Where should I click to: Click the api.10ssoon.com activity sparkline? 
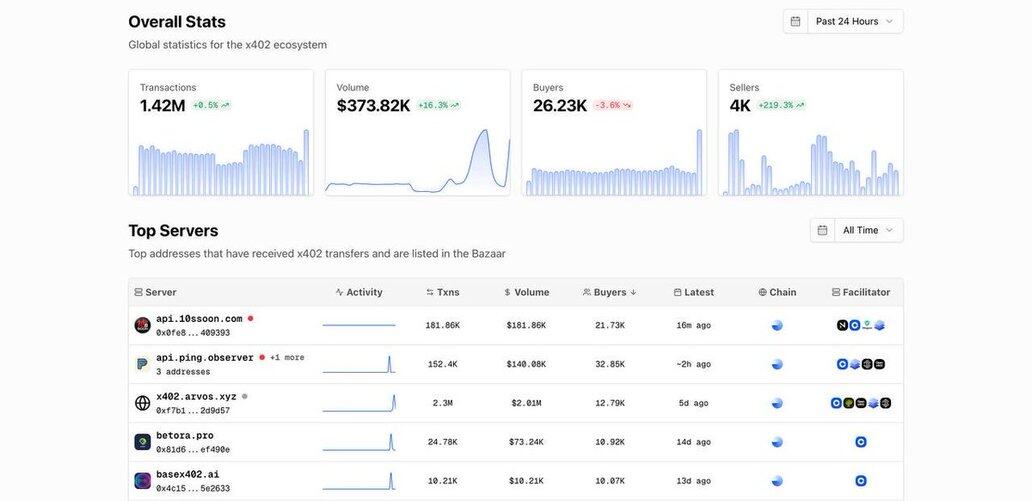point(359,325)
